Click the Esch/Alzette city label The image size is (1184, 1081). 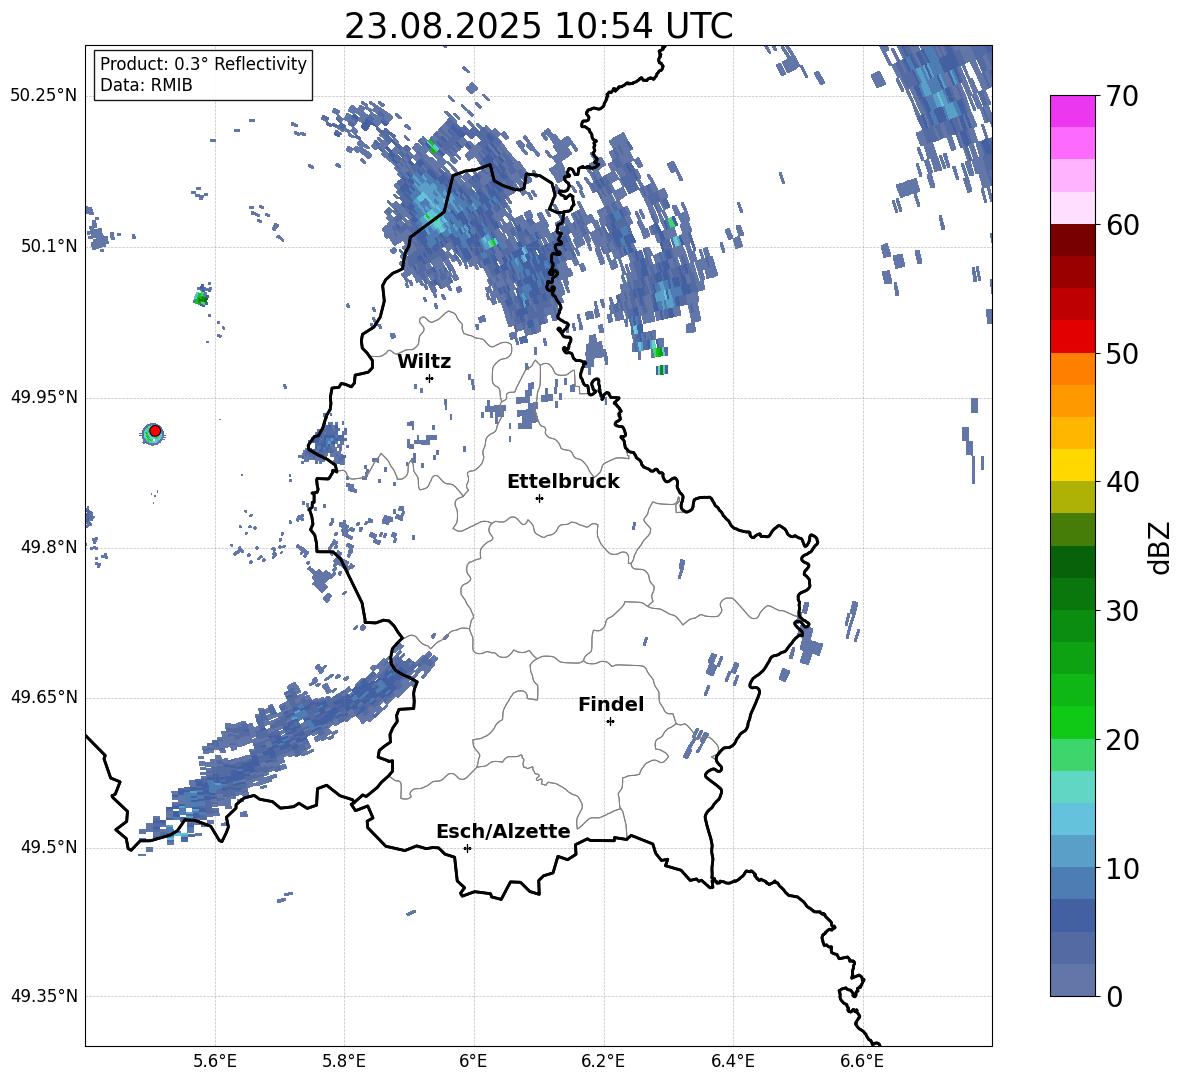(503, 831)
